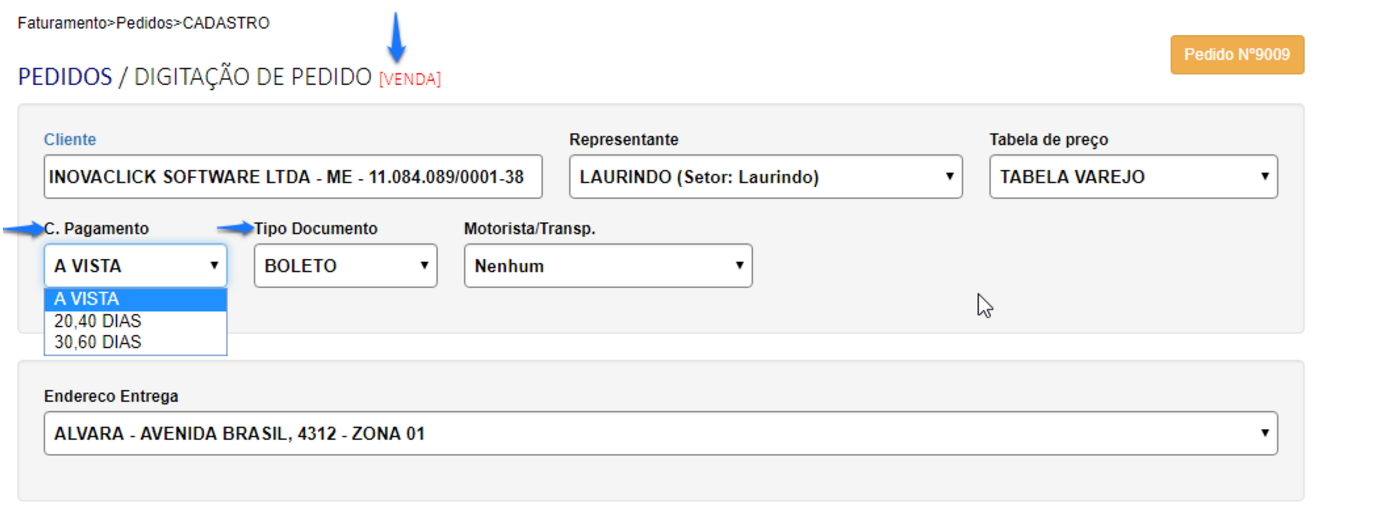Go to the PEDIDOS heading link
Viewport: 1377px width, 529px height.
[x=65, y=77]
